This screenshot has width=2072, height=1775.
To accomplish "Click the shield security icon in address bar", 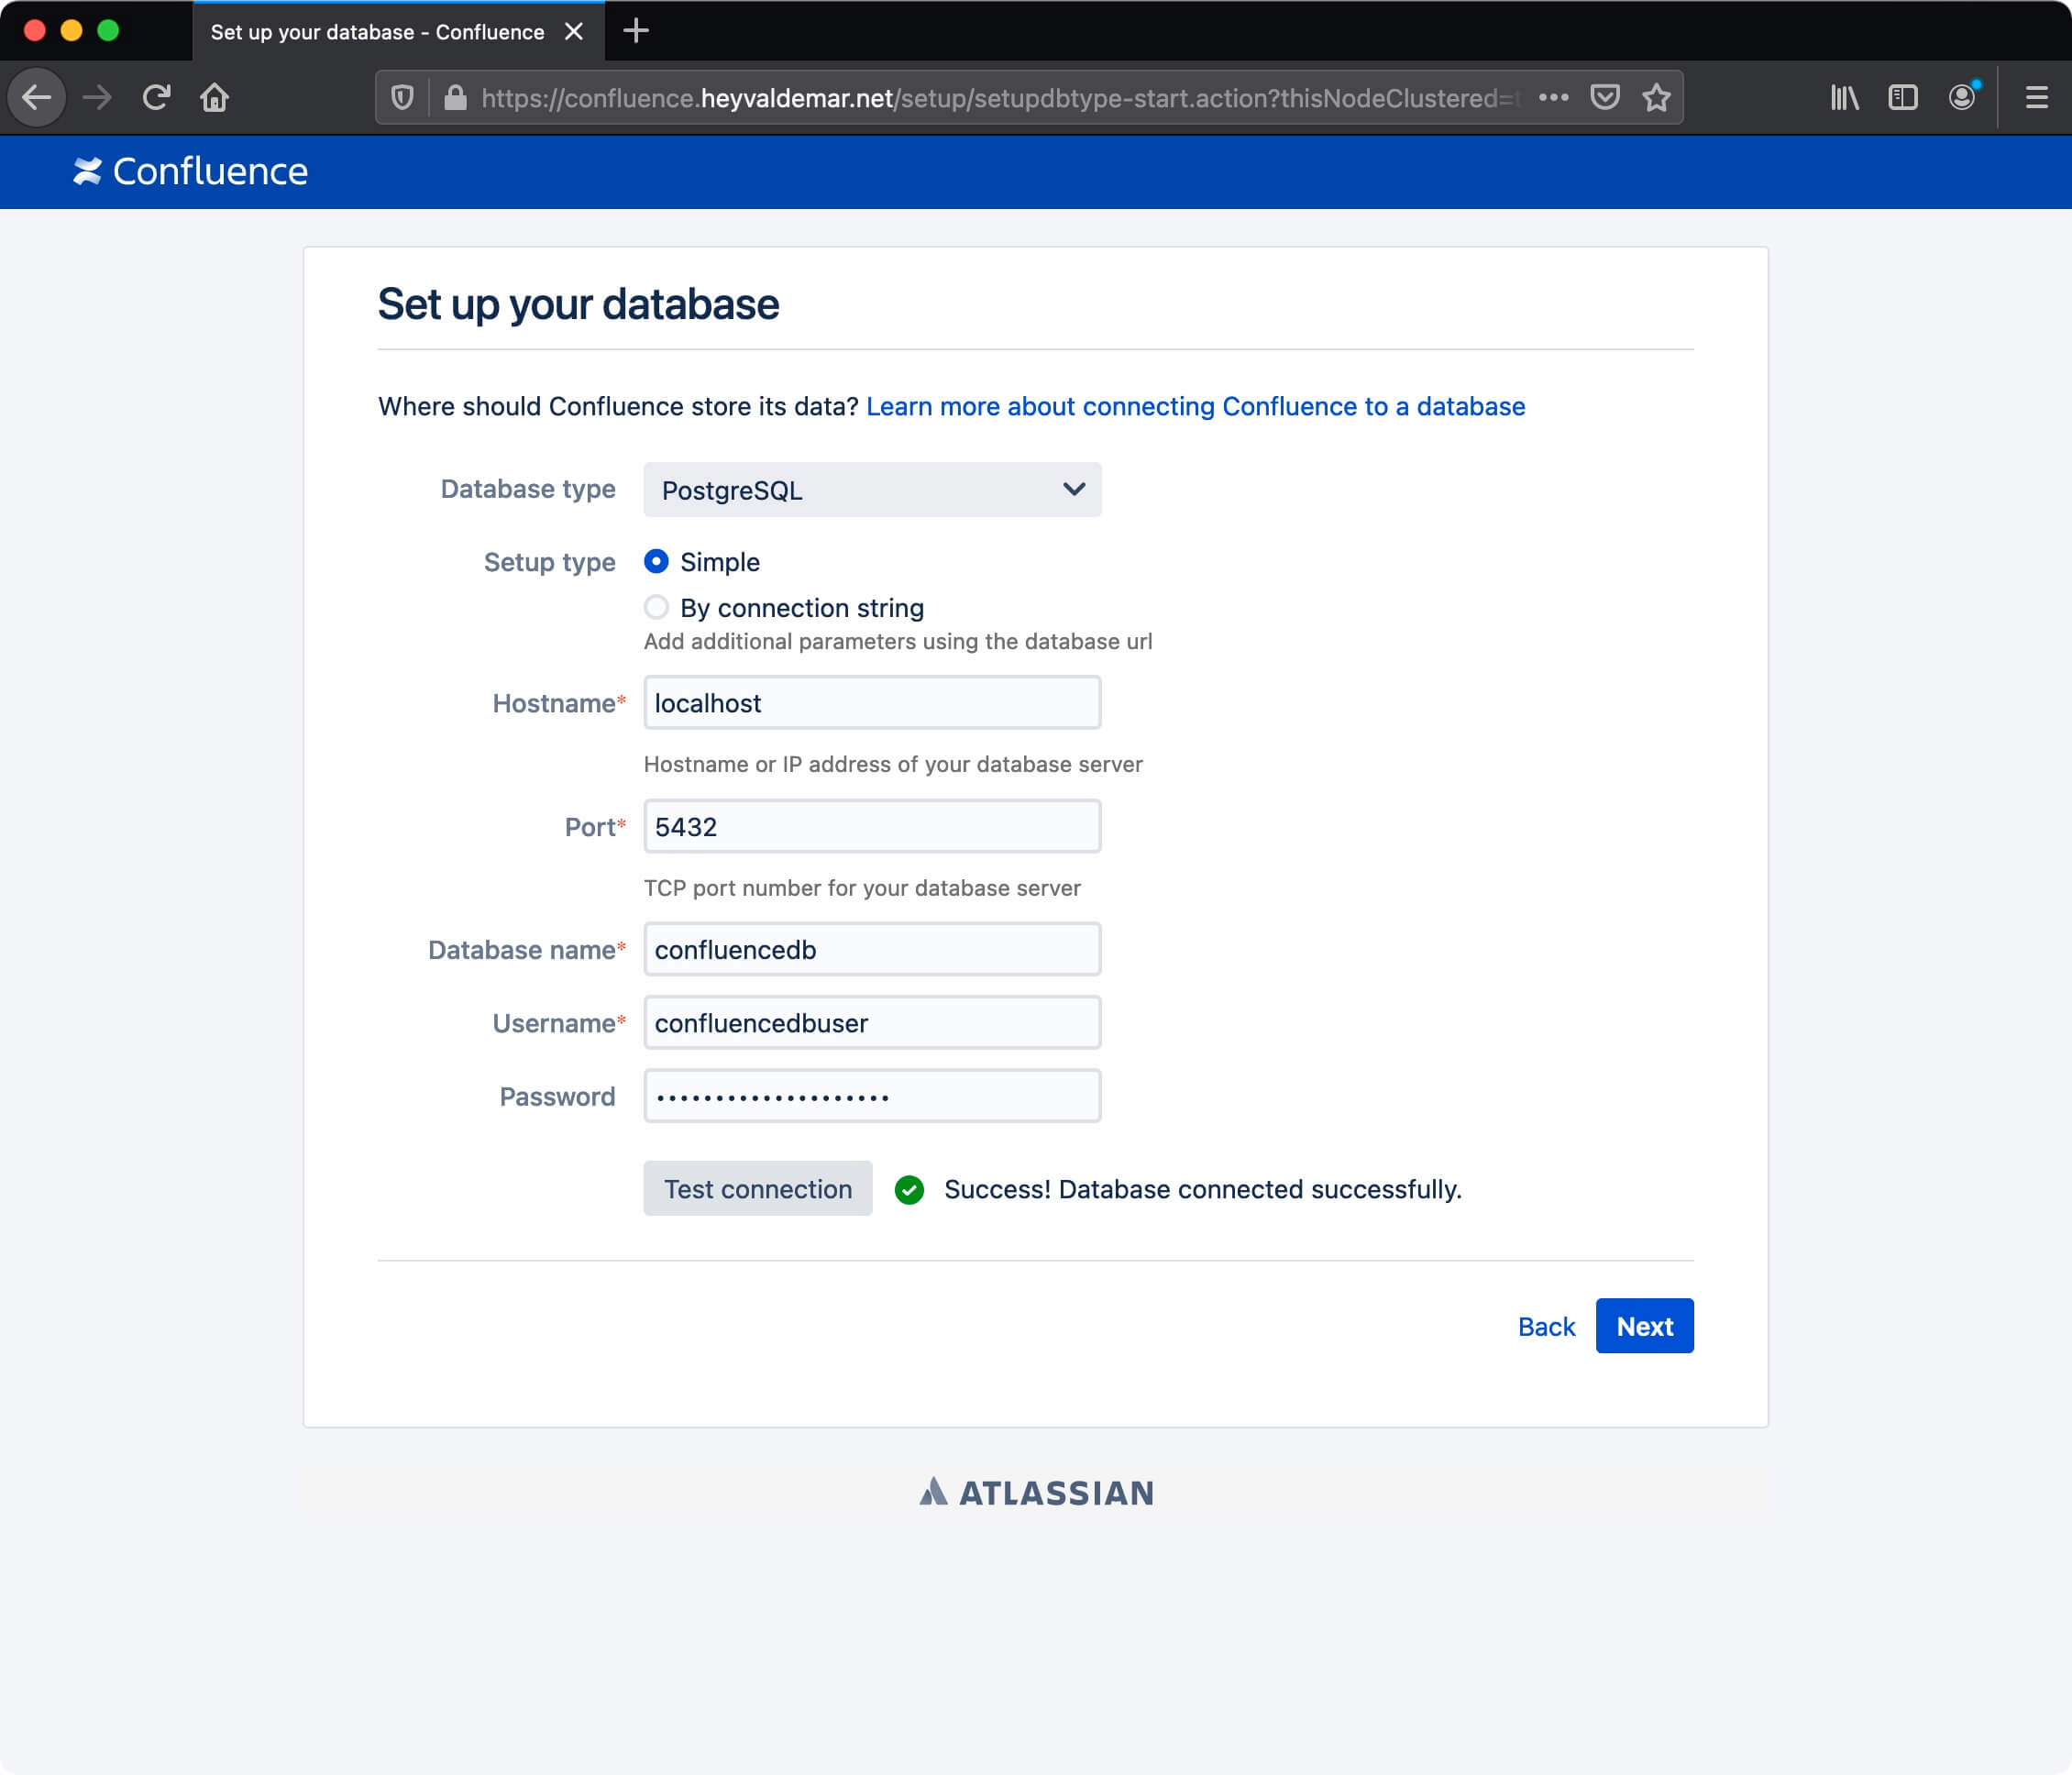I will (403, 97).
